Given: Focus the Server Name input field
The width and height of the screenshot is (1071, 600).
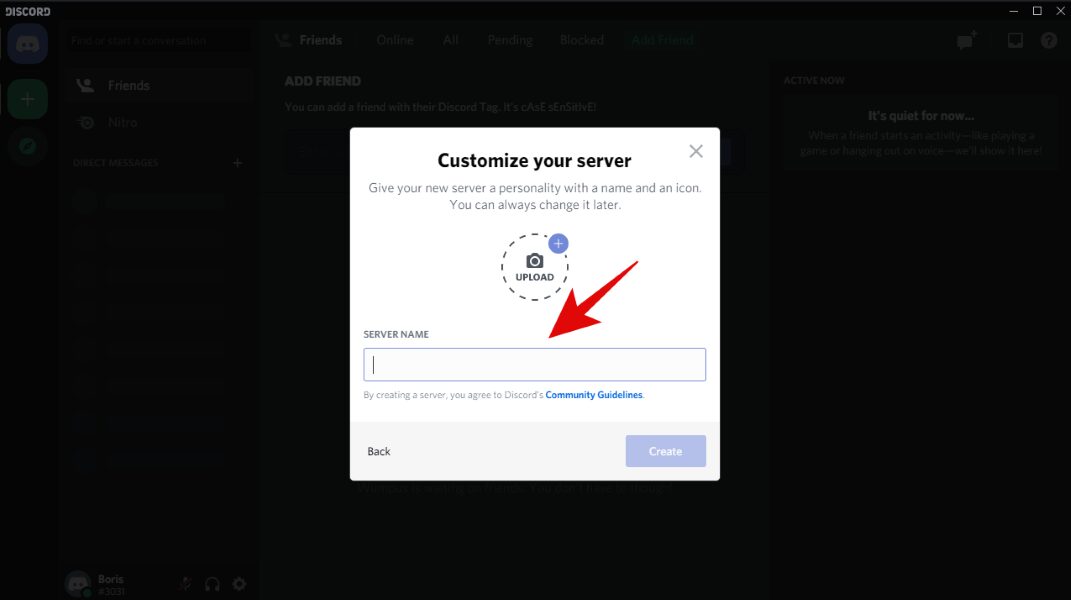Looking at the screenshot, I should pyautogui.click(x=534, y=364).
